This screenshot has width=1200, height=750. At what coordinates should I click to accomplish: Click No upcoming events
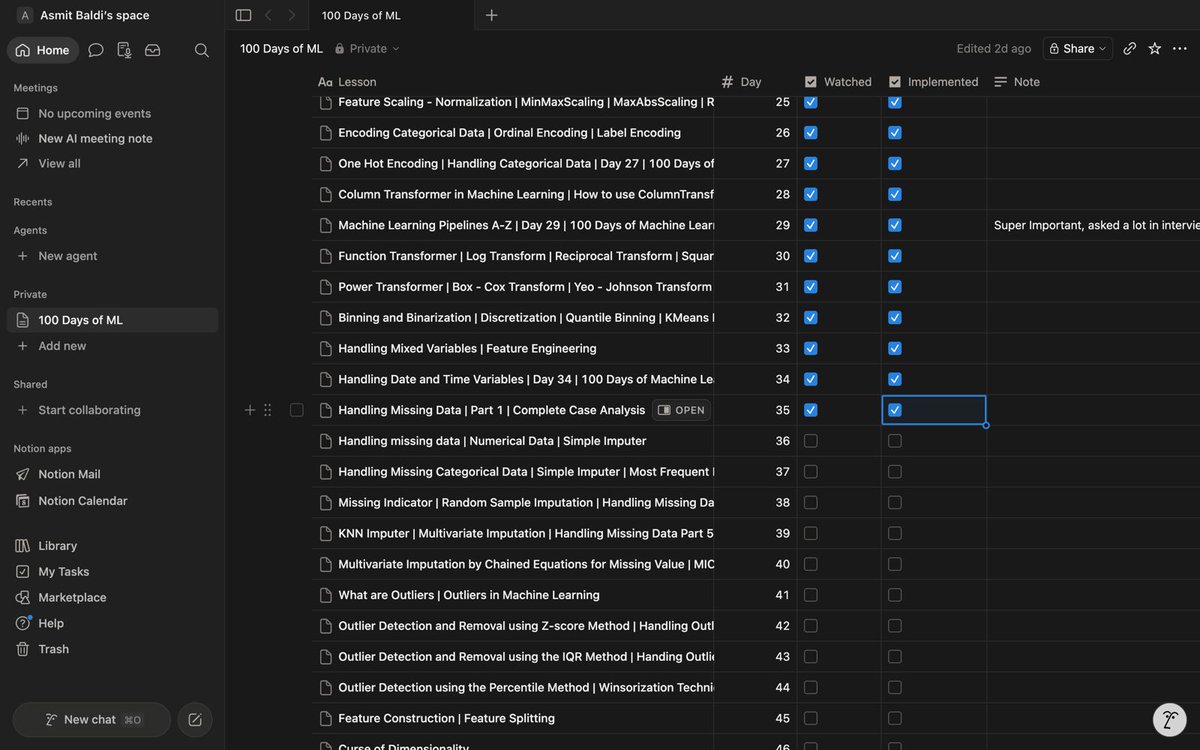[113, 113]
